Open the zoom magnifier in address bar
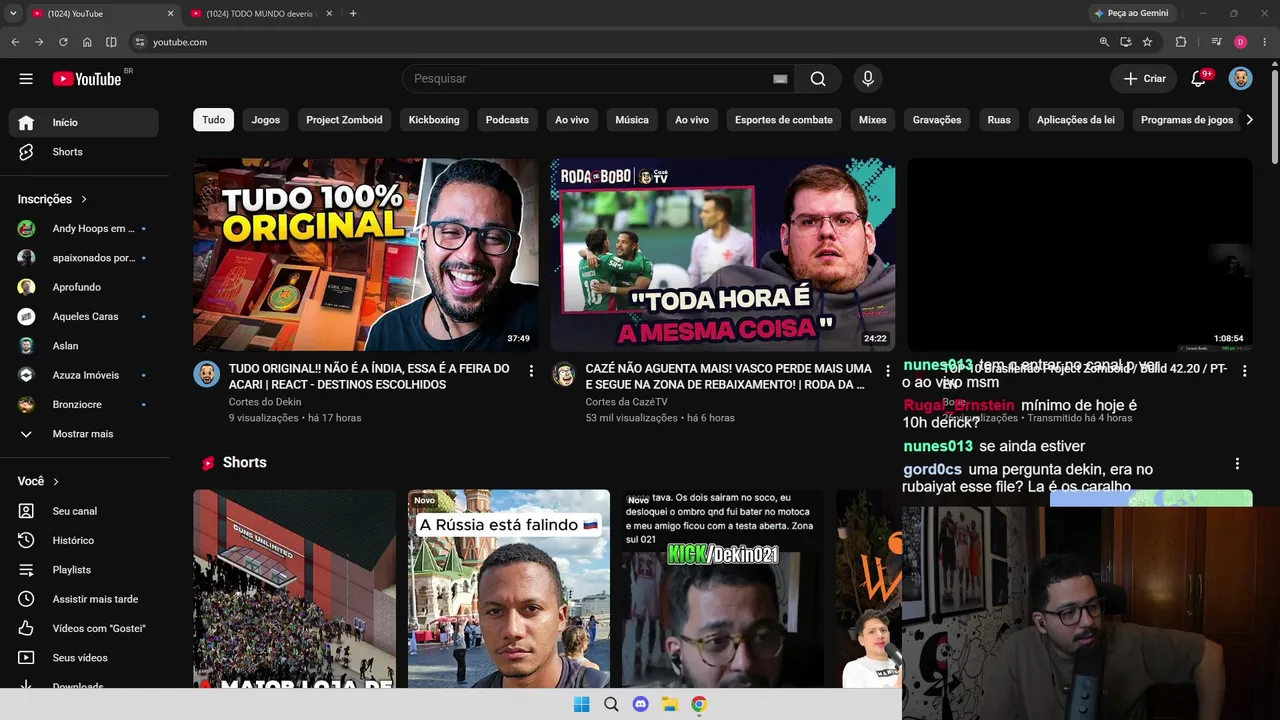Screen dimensions: 1280x720 pyautogui.click(x=1104, y=42)
